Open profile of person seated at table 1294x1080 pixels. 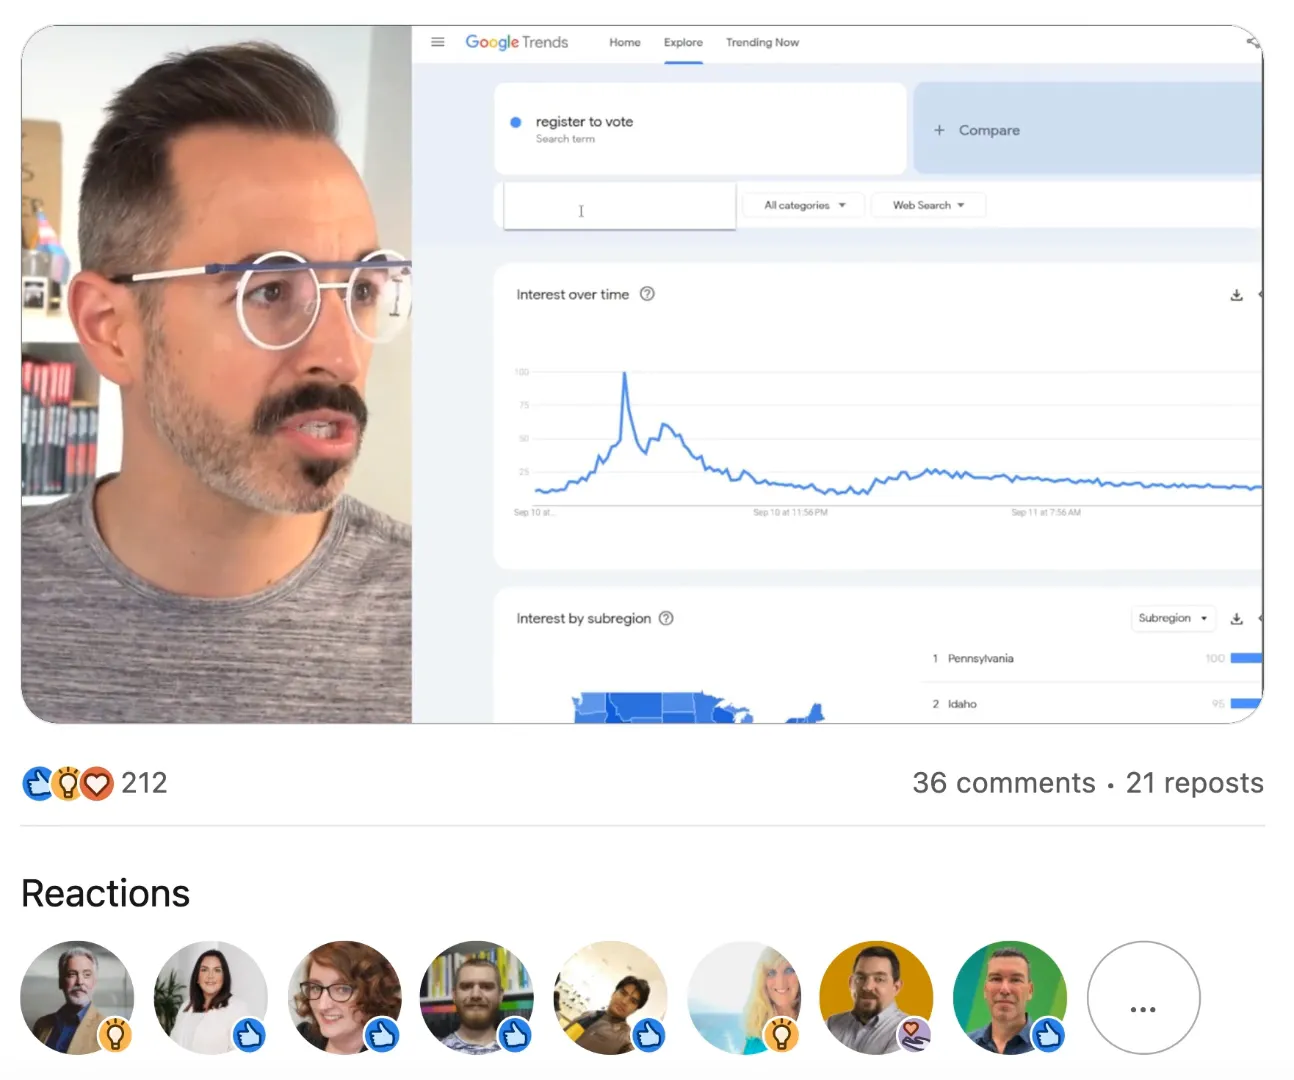(x=610, y=998)
